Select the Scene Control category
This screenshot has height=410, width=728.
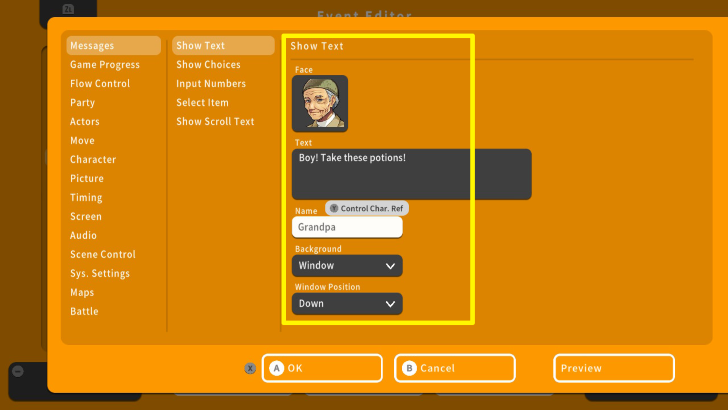103,255
